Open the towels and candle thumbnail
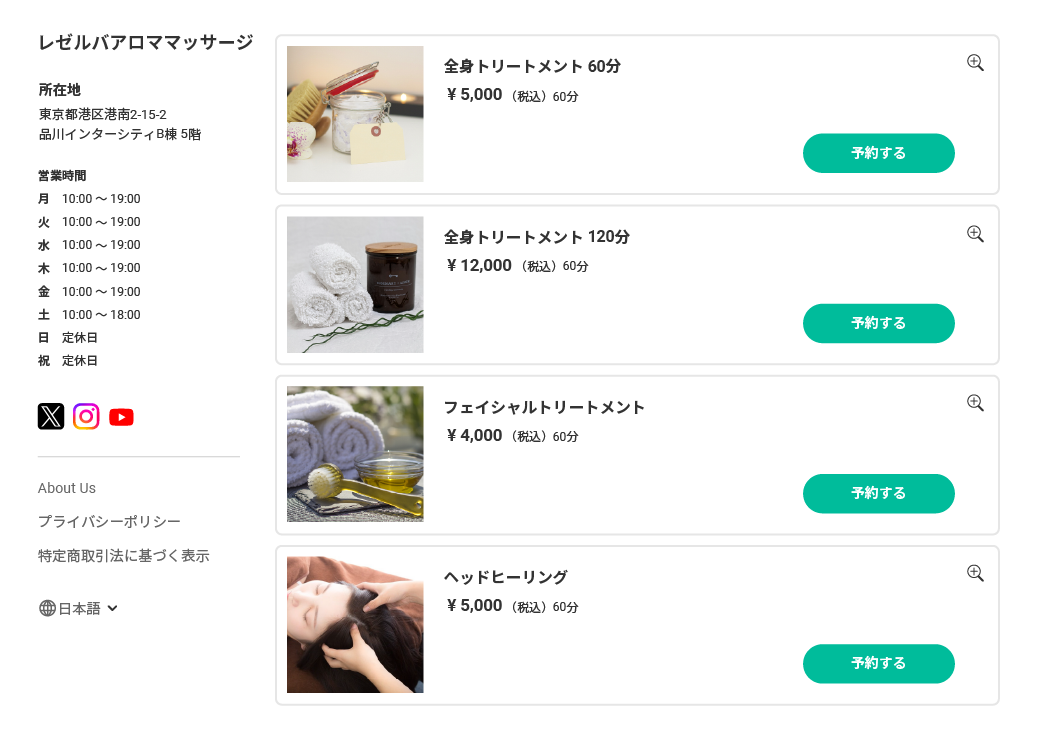 [355, 284]
